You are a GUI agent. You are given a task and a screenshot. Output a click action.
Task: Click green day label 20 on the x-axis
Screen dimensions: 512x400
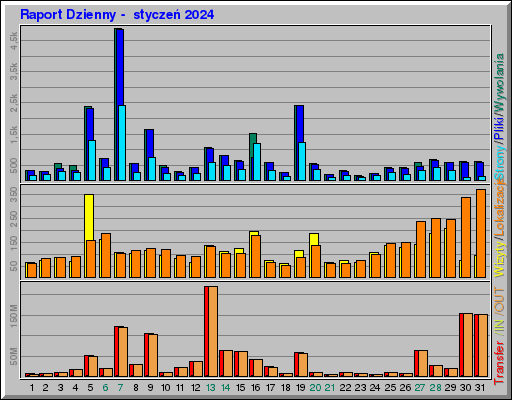tap(315, 388)
